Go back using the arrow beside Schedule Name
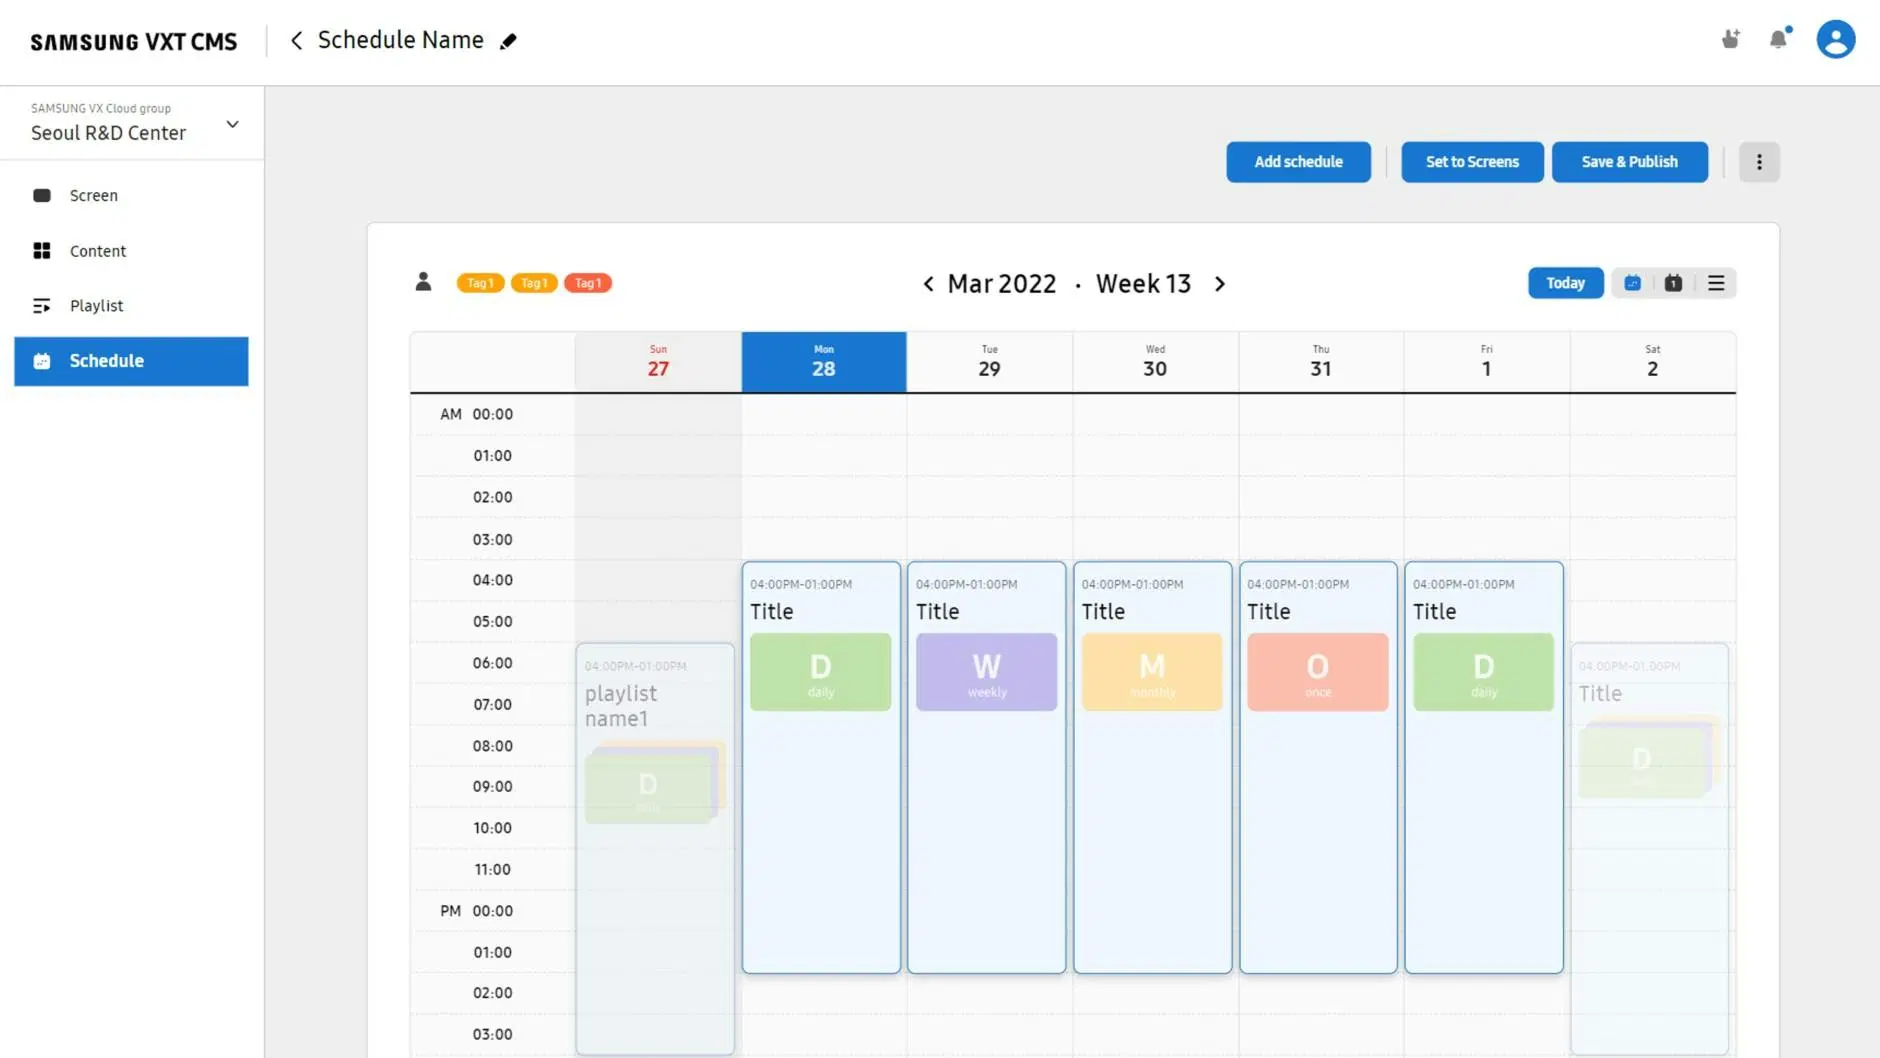The image size is (1880, 1058). 296,40
